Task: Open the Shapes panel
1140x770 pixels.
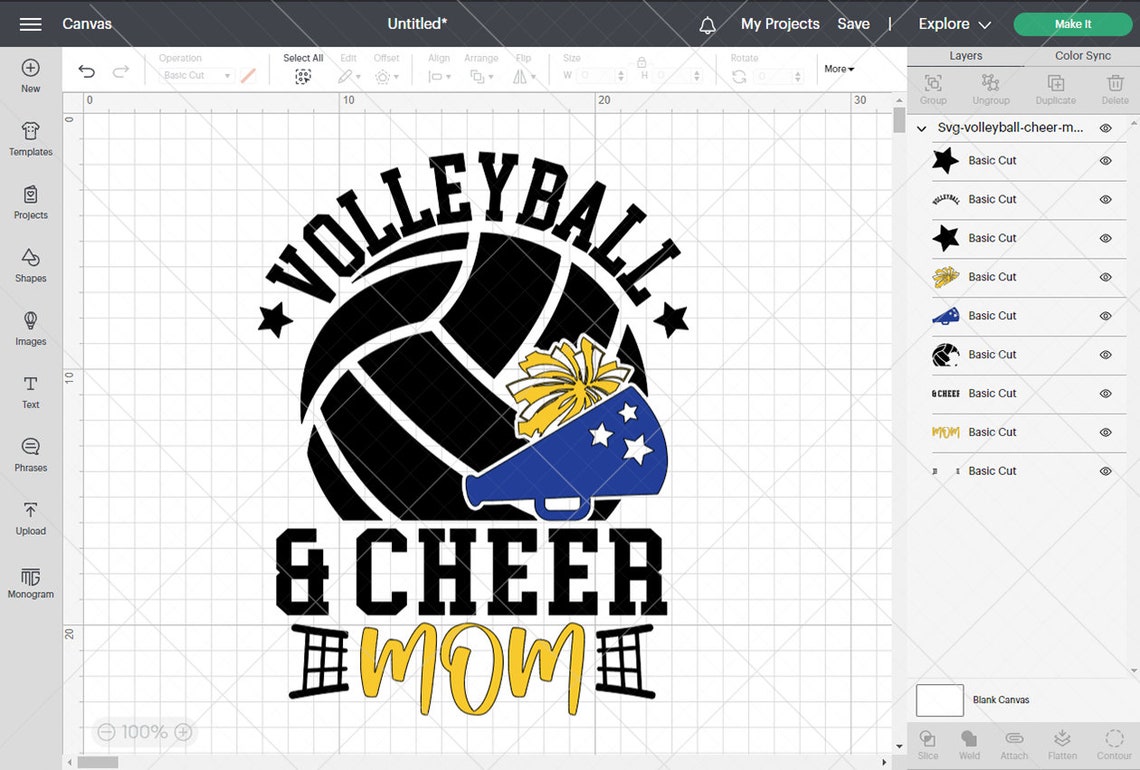Action: pyautogui.click(x=30, y=265)
